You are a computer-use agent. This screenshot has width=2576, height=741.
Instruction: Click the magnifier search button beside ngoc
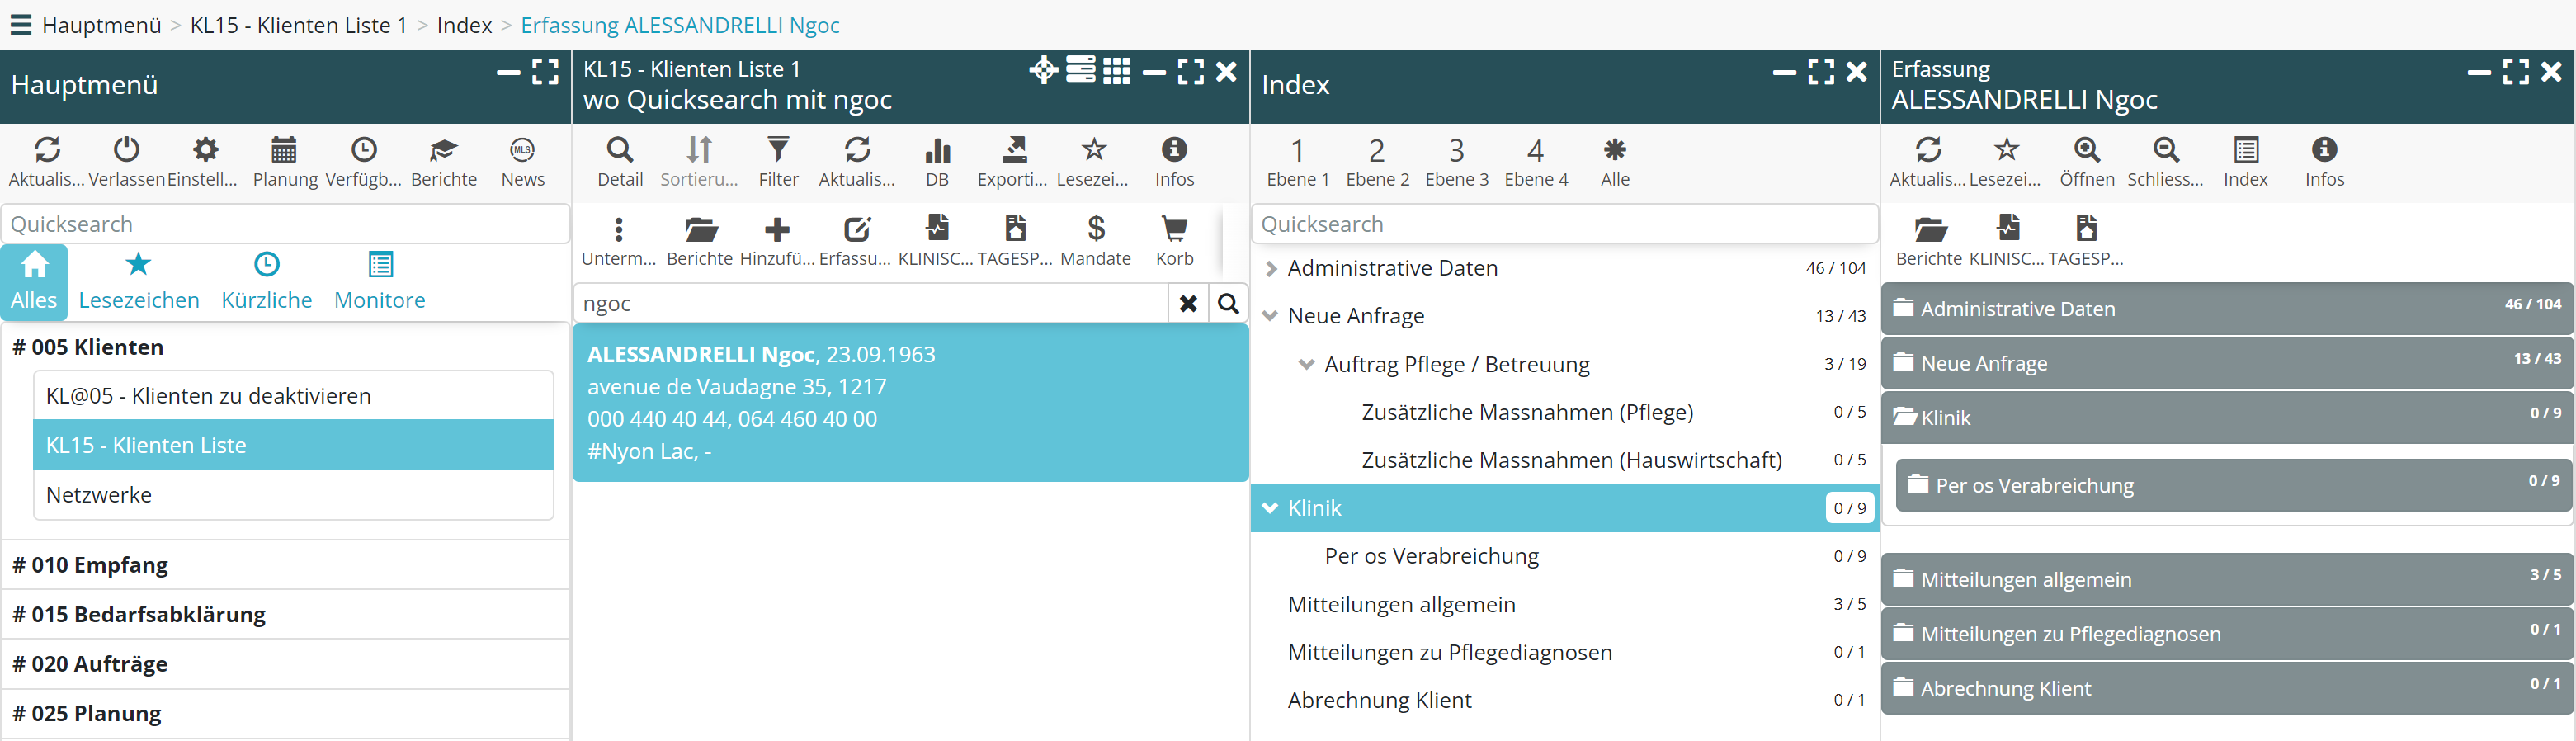tap(1228, 303)
